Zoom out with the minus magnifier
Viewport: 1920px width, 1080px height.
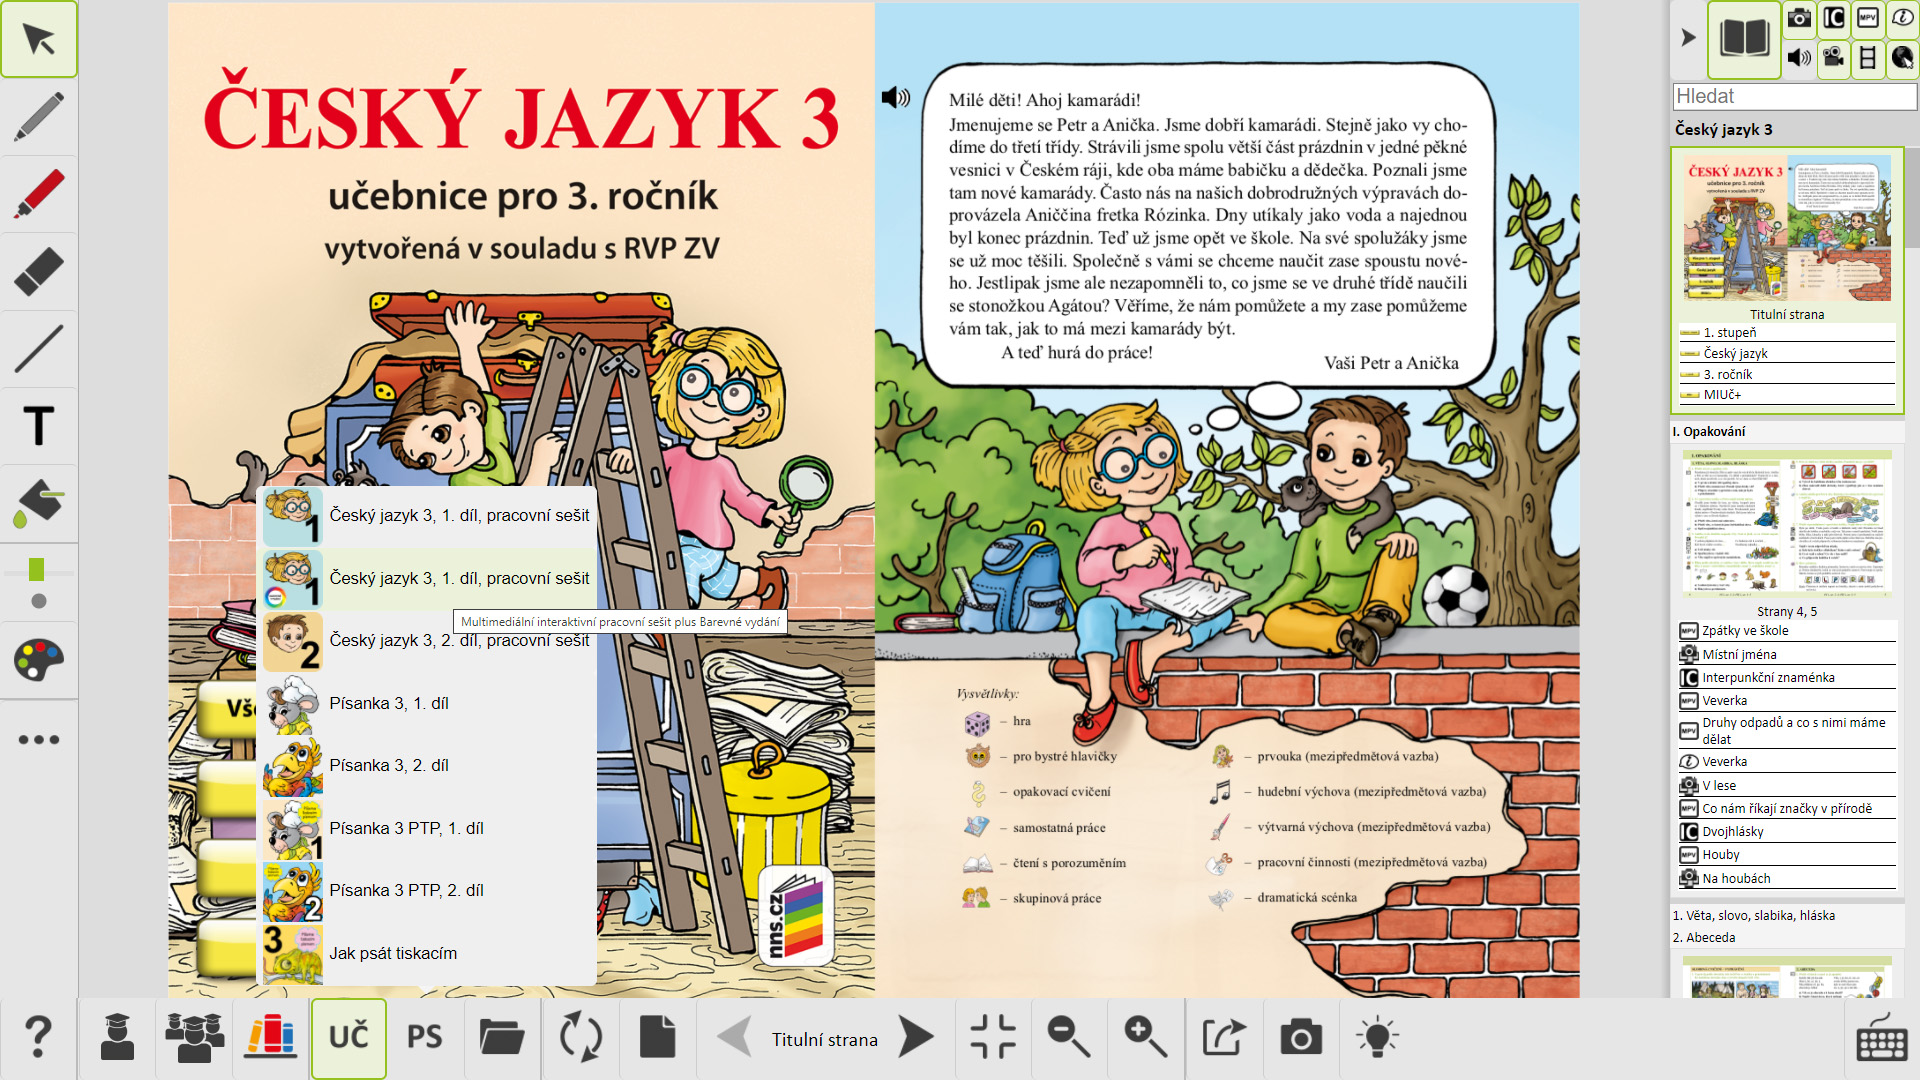tap(1068, 1037)
